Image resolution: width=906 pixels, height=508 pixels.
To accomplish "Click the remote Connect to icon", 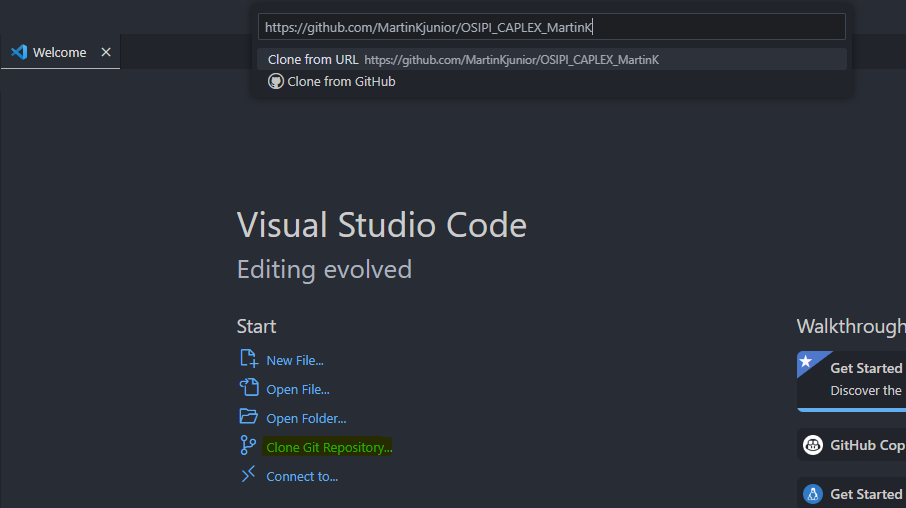I will [x=248, y=475].
